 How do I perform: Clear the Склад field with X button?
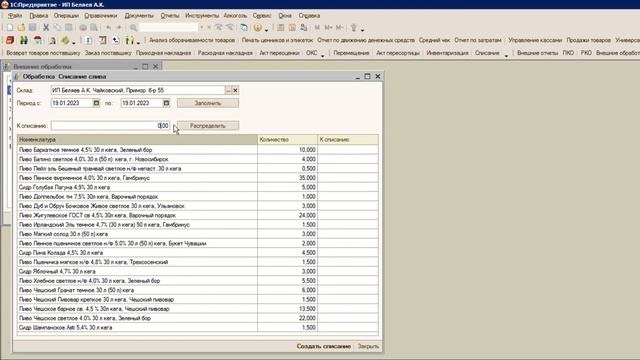tap(236, 90)
